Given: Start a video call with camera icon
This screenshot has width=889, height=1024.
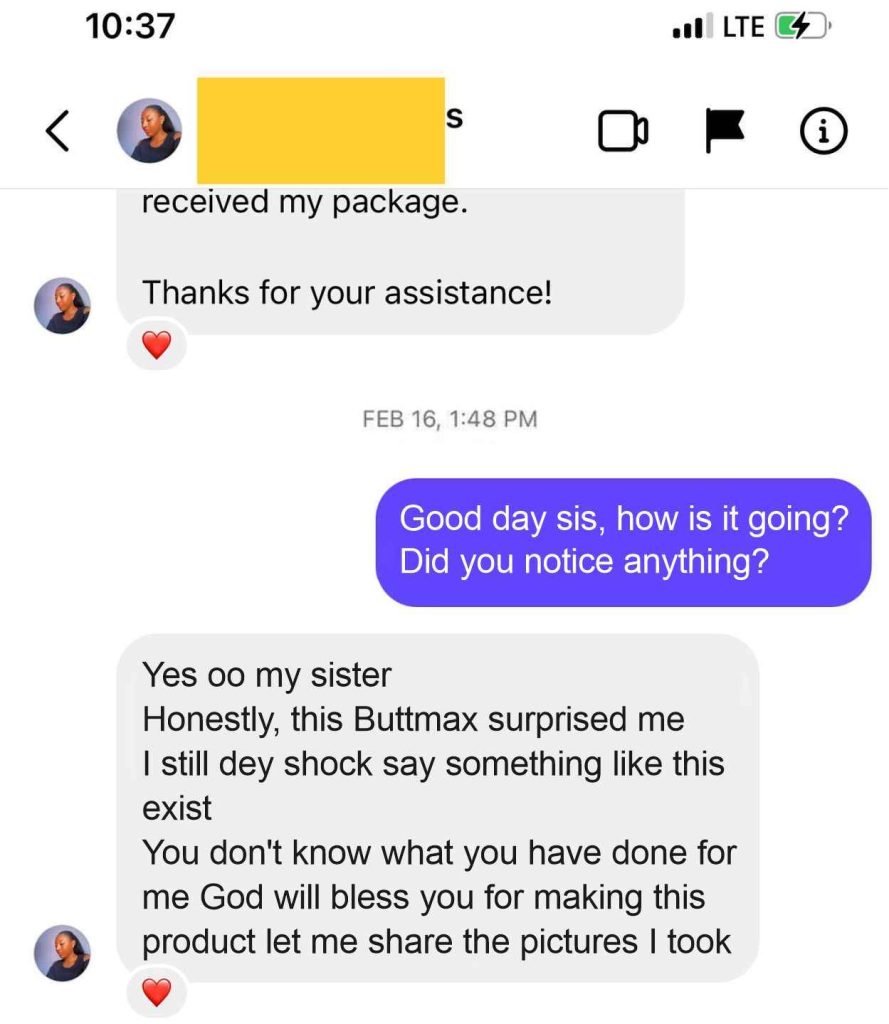Looking at the screenshot, I should coord(623,131).
